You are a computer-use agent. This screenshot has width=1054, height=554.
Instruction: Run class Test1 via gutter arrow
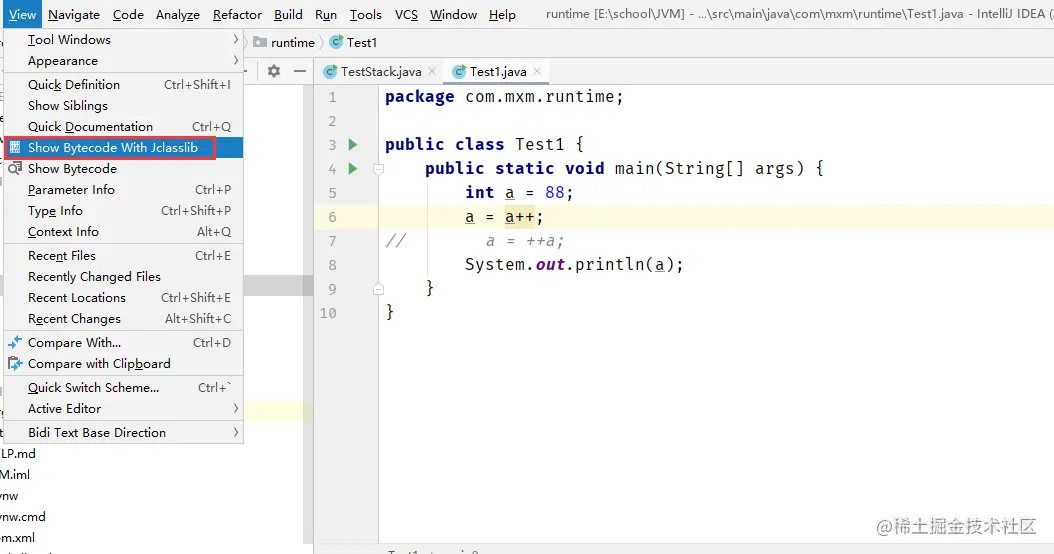[353, 145]
